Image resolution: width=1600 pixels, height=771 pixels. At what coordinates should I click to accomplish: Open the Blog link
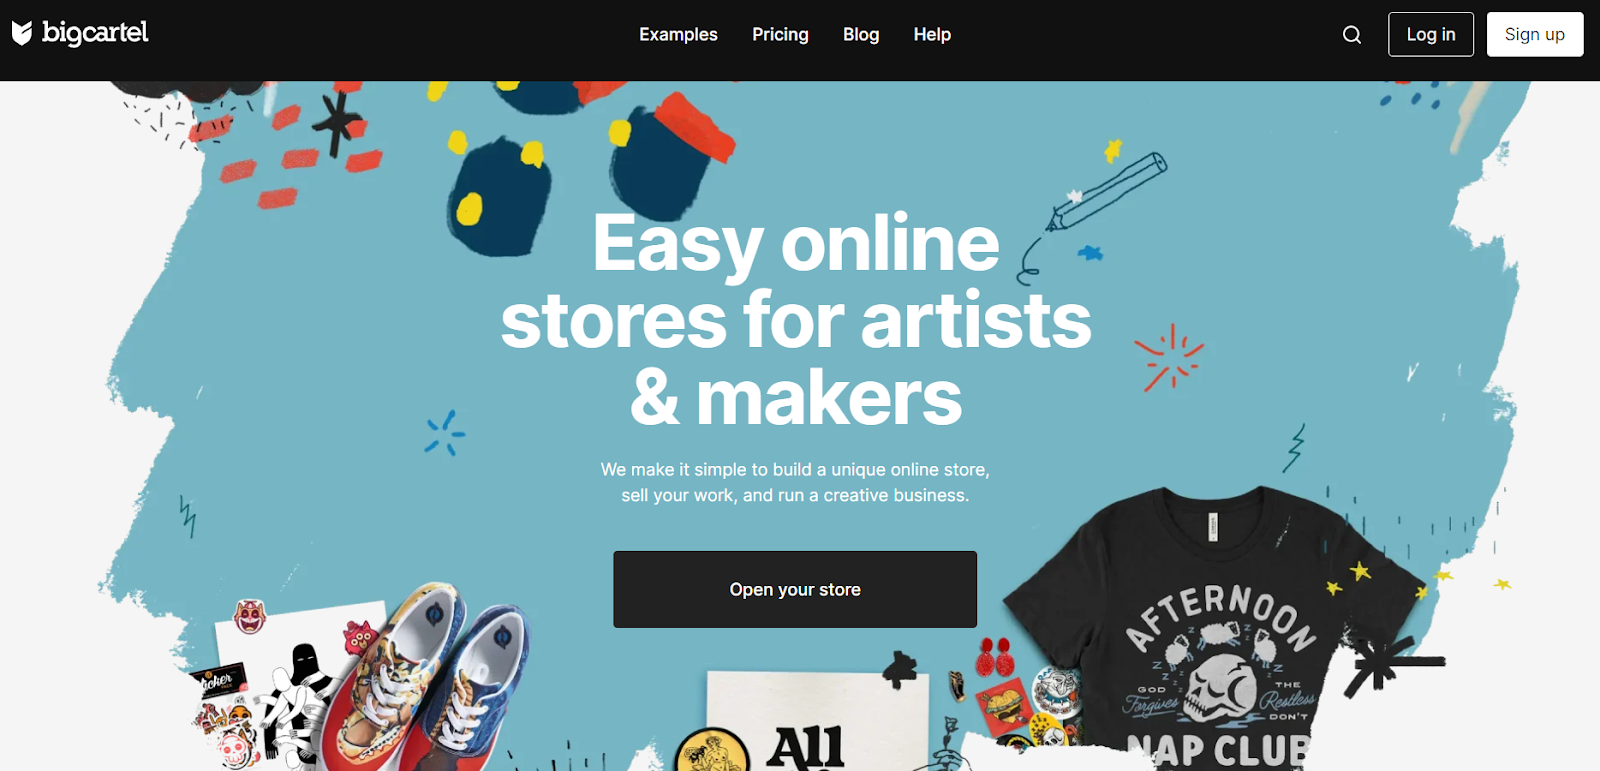[861, 34]
